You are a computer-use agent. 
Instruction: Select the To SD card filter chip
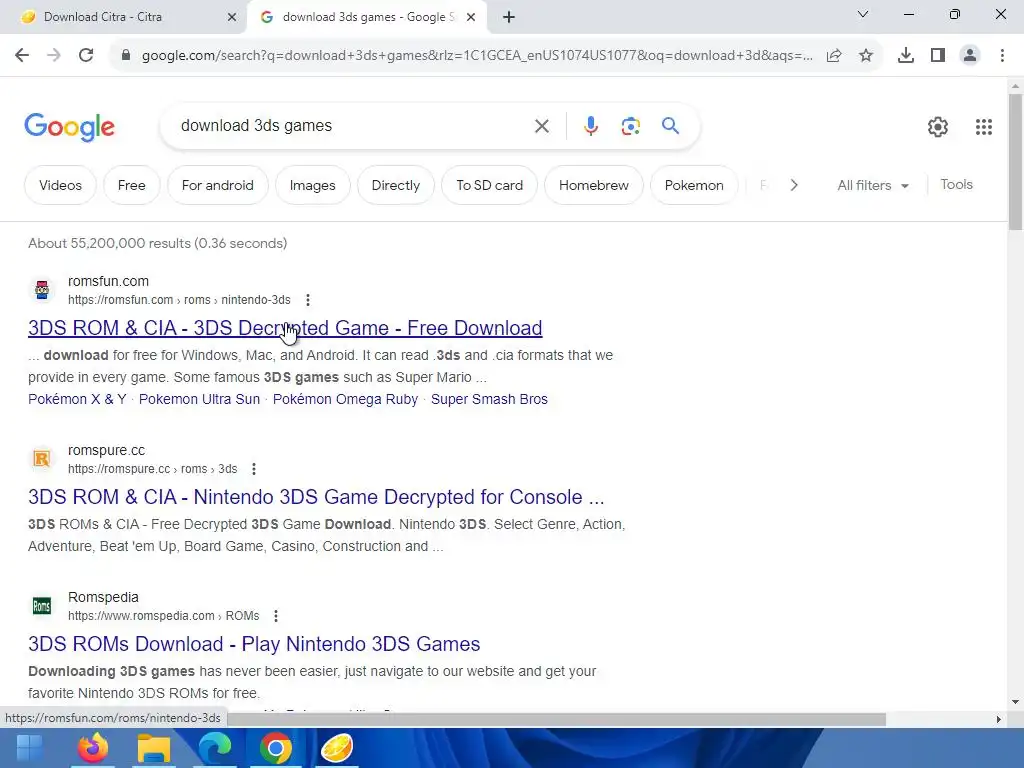point(490,185)
